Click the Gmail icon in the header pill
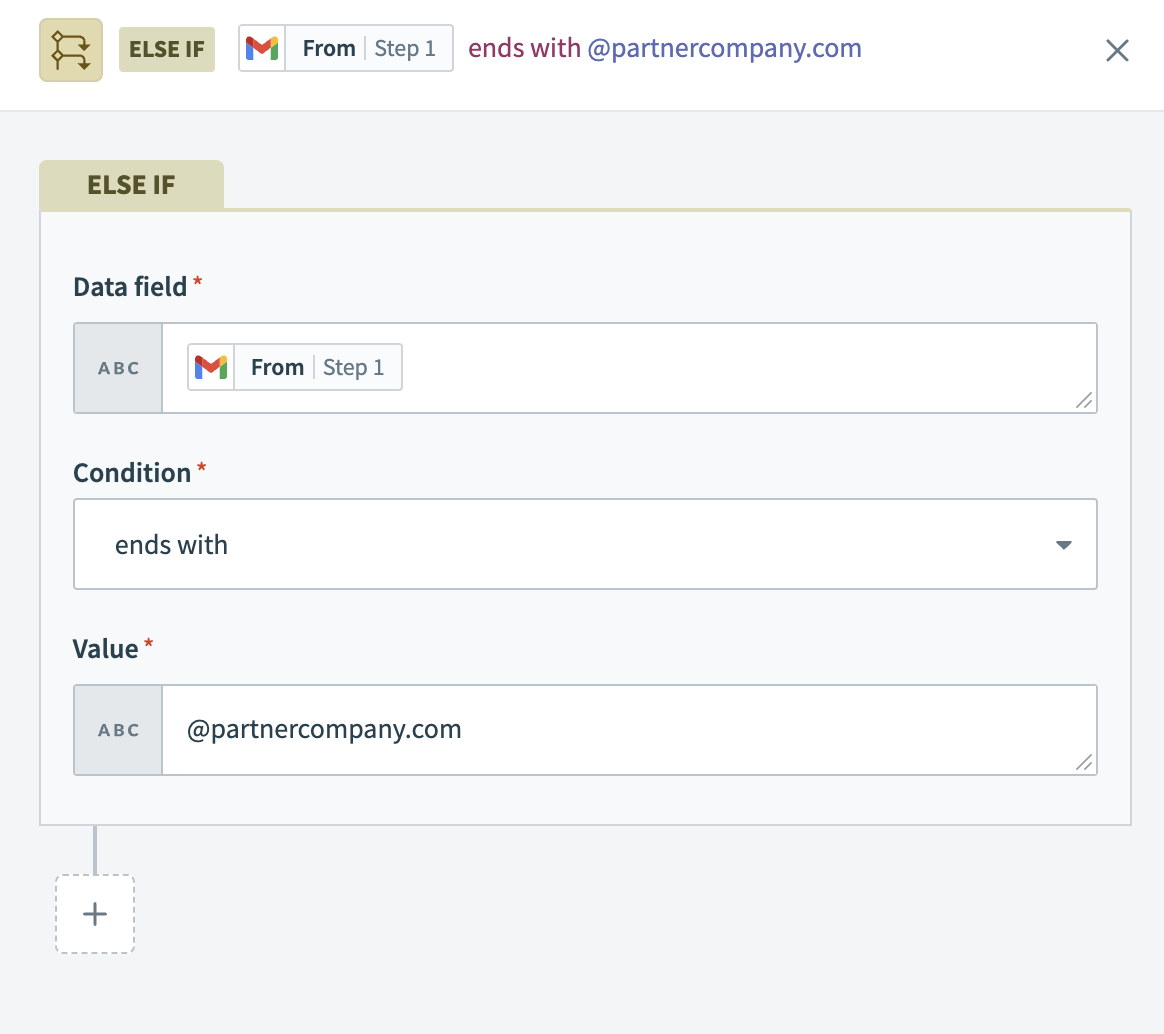 262,47
